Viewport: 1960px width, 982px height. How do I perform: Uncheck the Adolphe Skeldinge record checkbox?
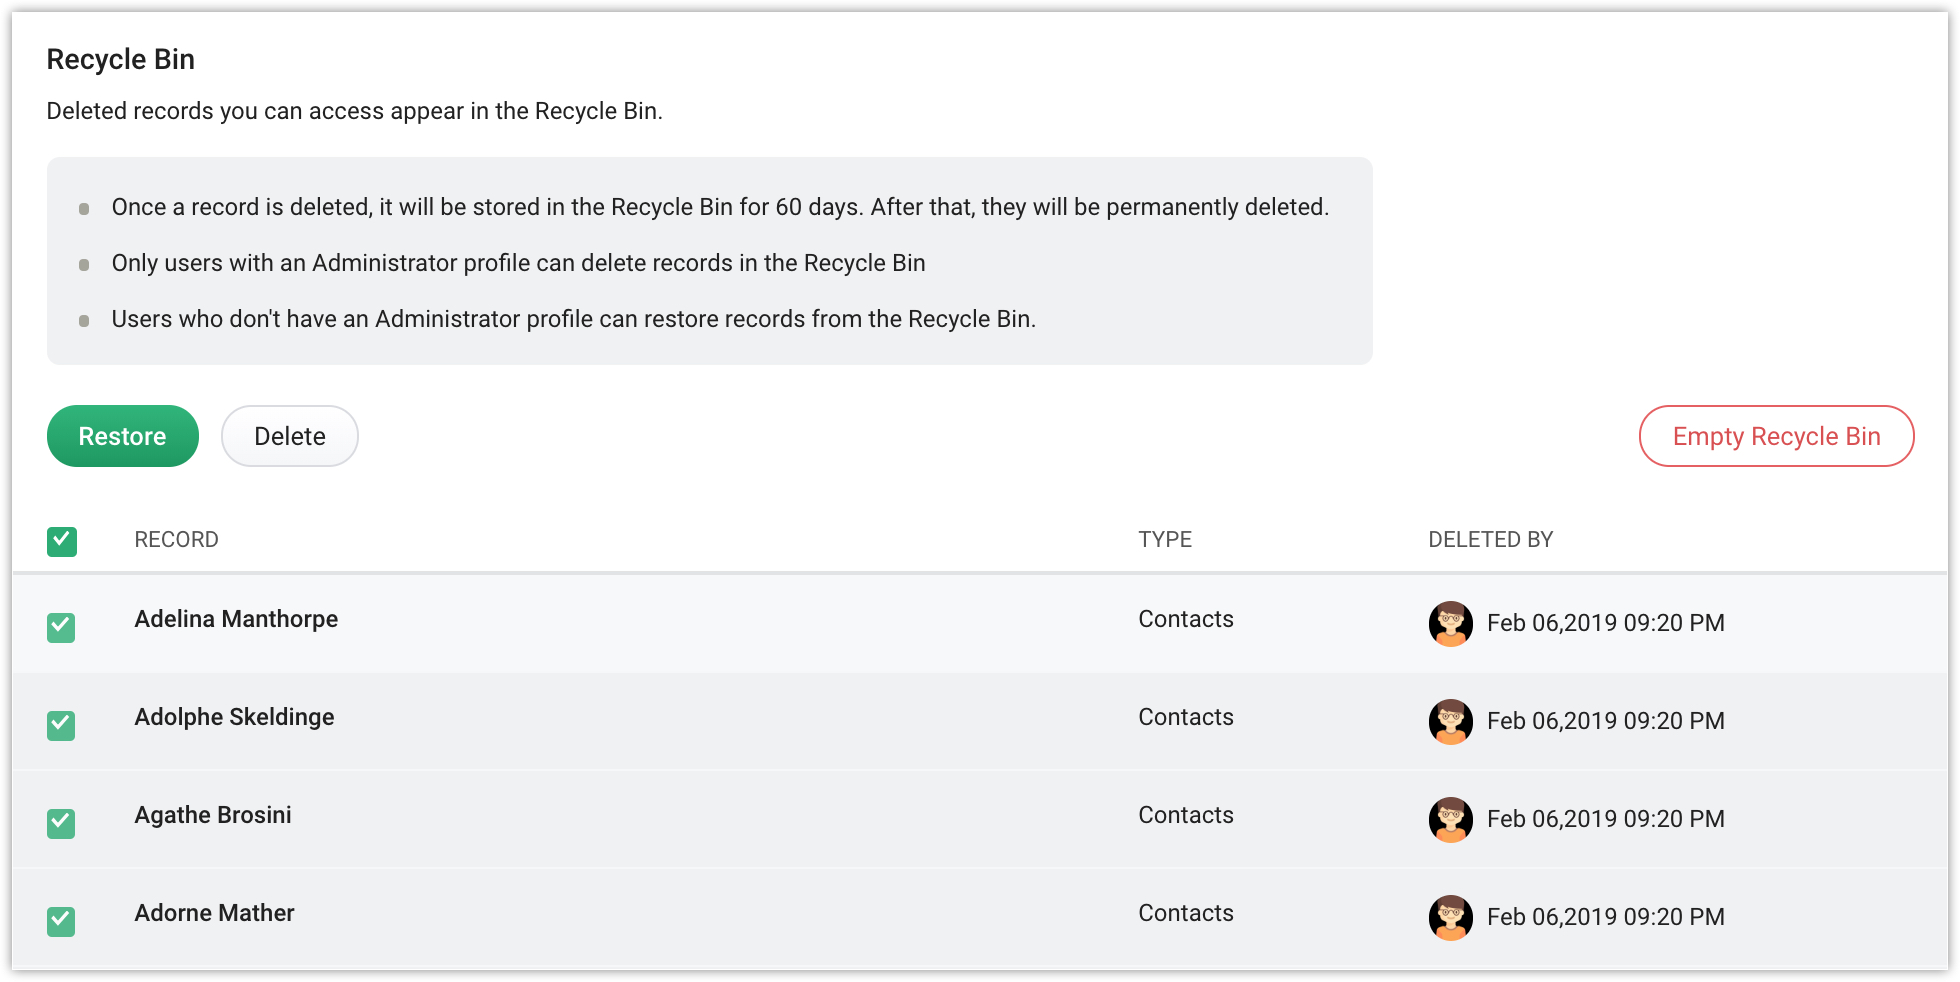(62, 725)
